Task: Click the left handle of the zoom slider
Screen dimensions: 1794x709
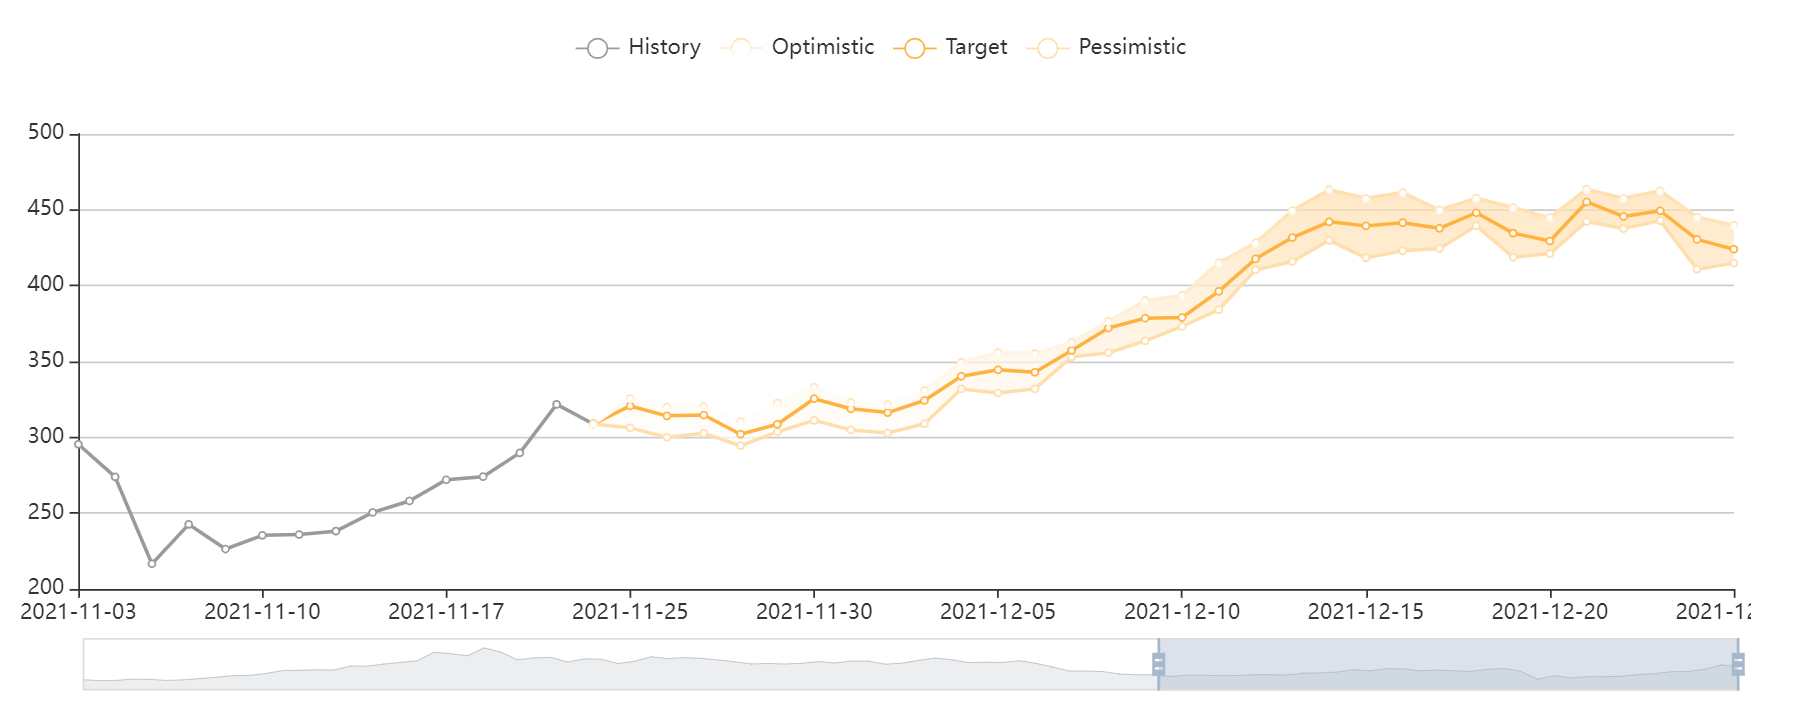Action: (x=1158, y=664)
